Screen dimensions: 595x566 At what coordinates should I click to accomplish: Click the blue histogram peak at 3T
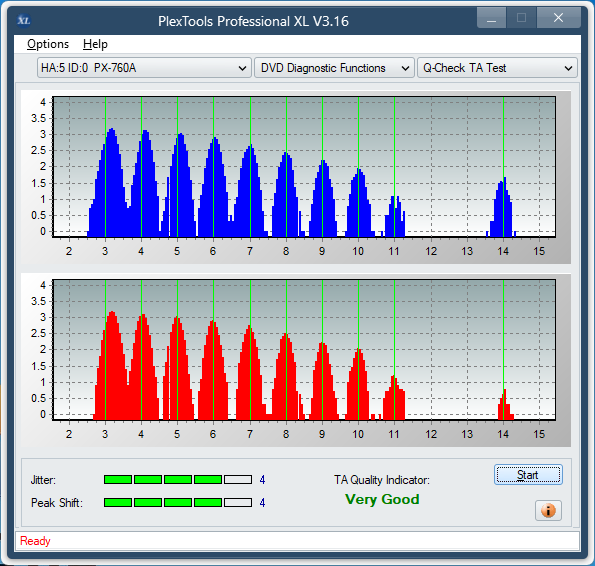(112, 182)
